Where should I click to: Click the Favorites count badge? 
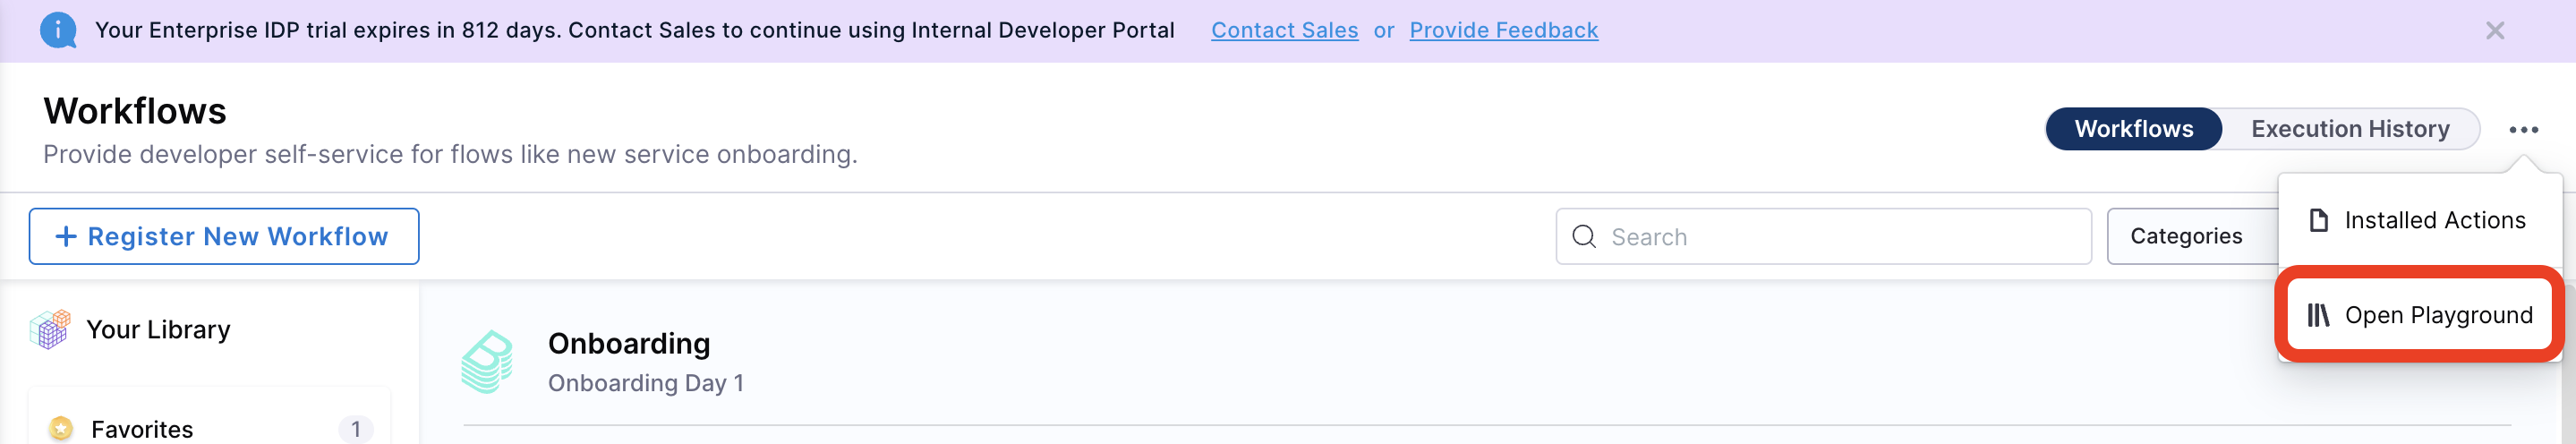pyautogui.click(x=355, y=429)
